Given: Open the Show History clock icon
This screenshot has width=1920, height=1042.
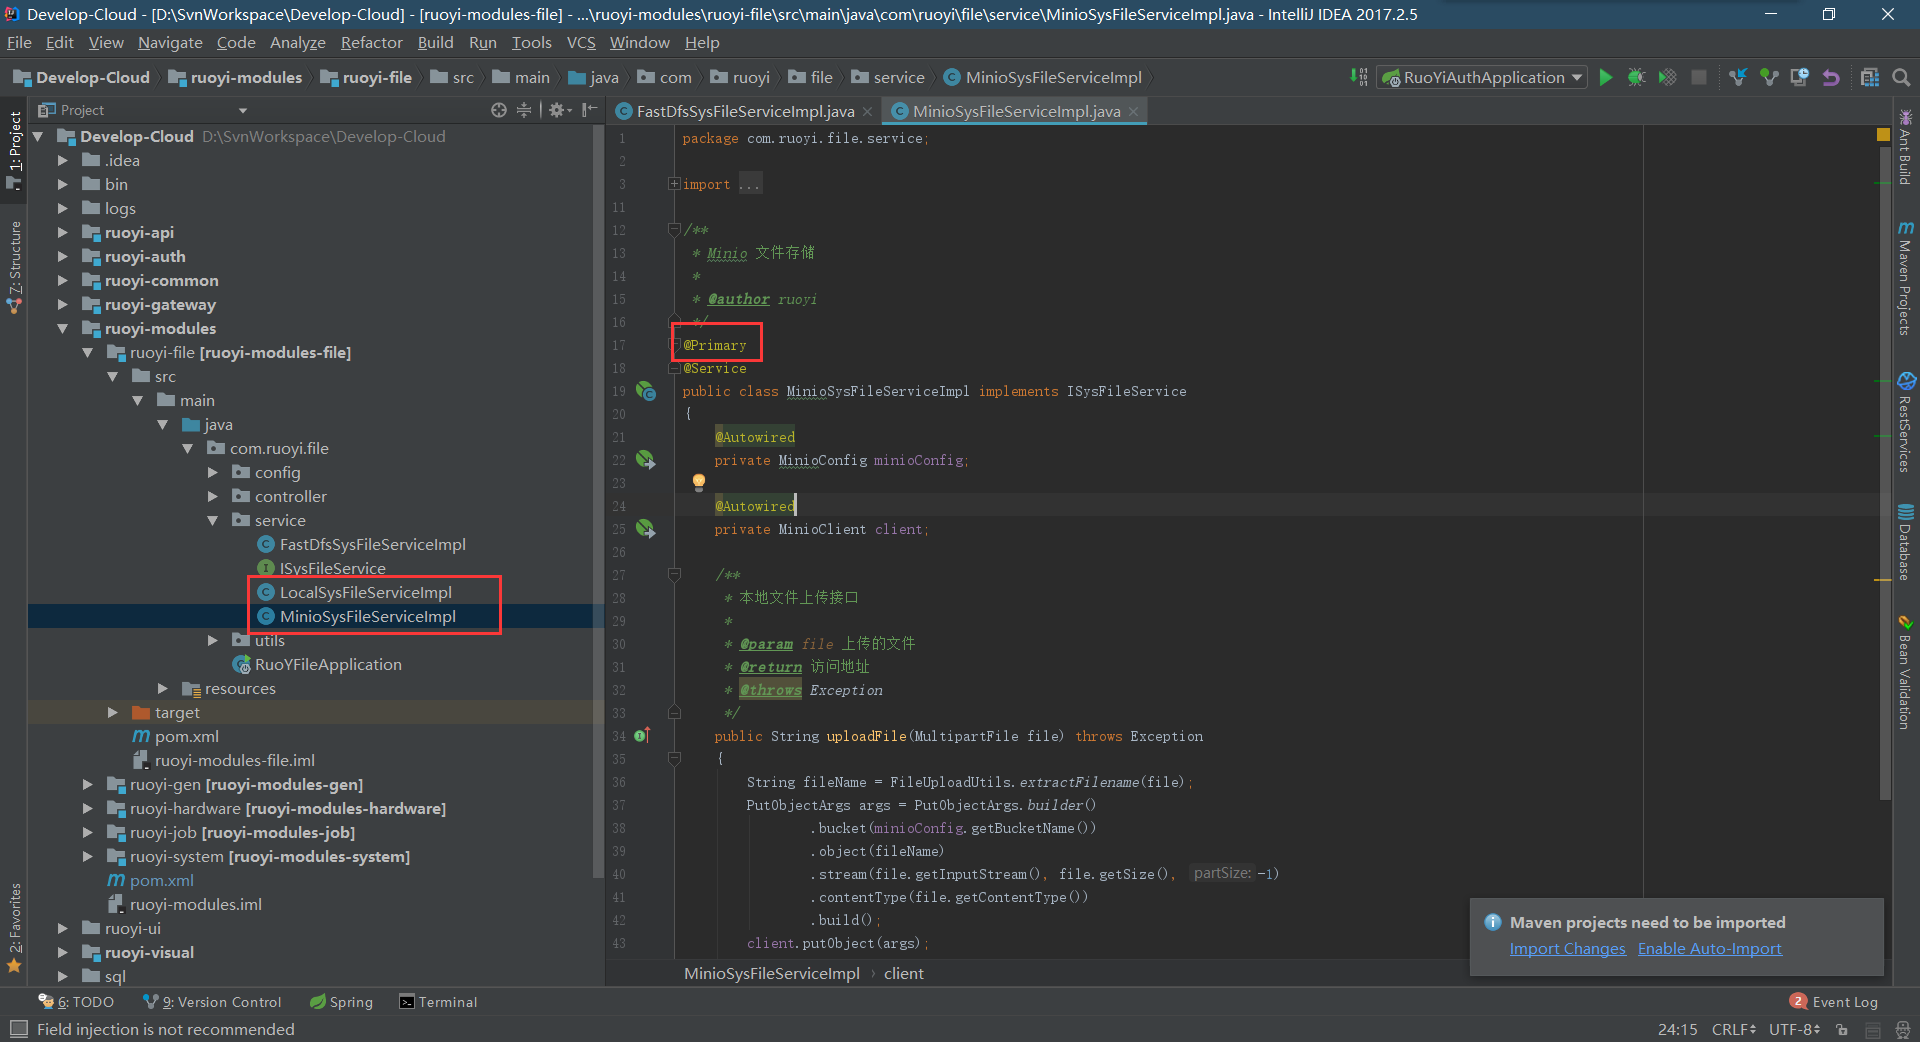Looking at the screenshot, I should pyautogui.click(x=1800, y=77).
